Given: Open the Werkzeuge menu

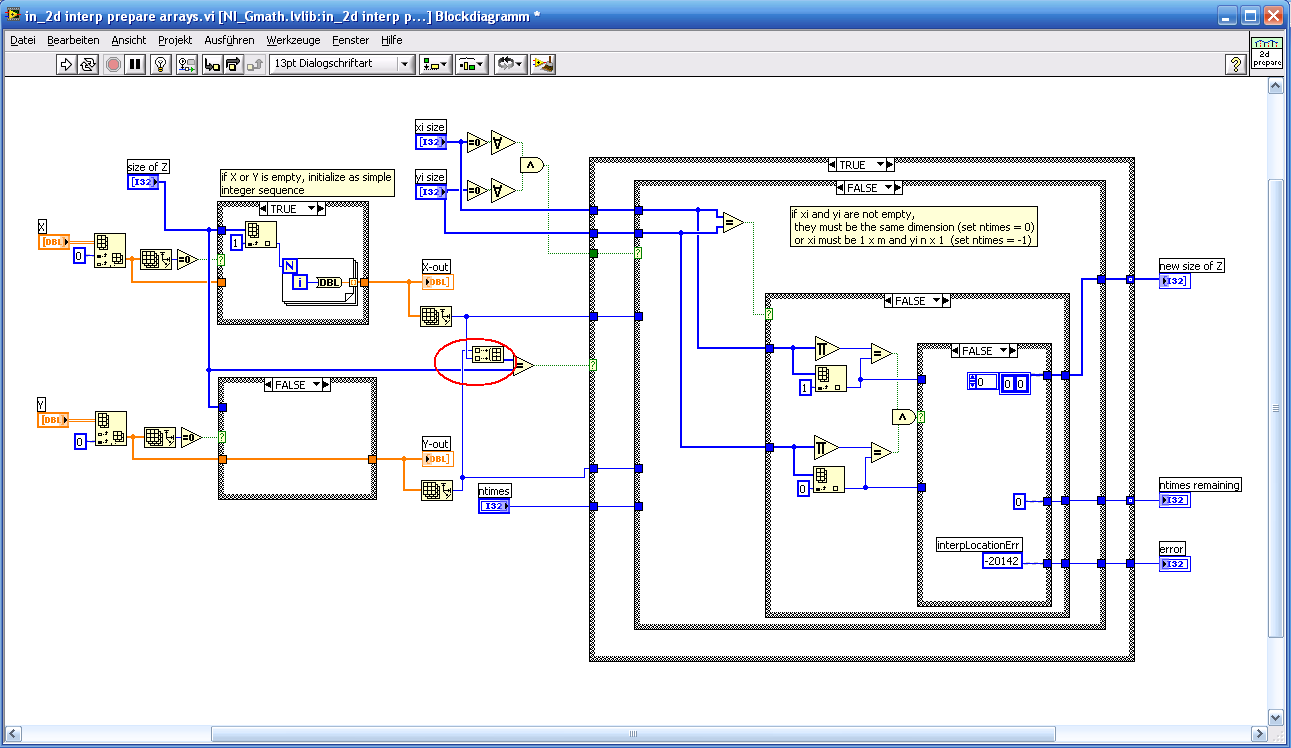Looking at the screenshot, I should coord(293,40).
